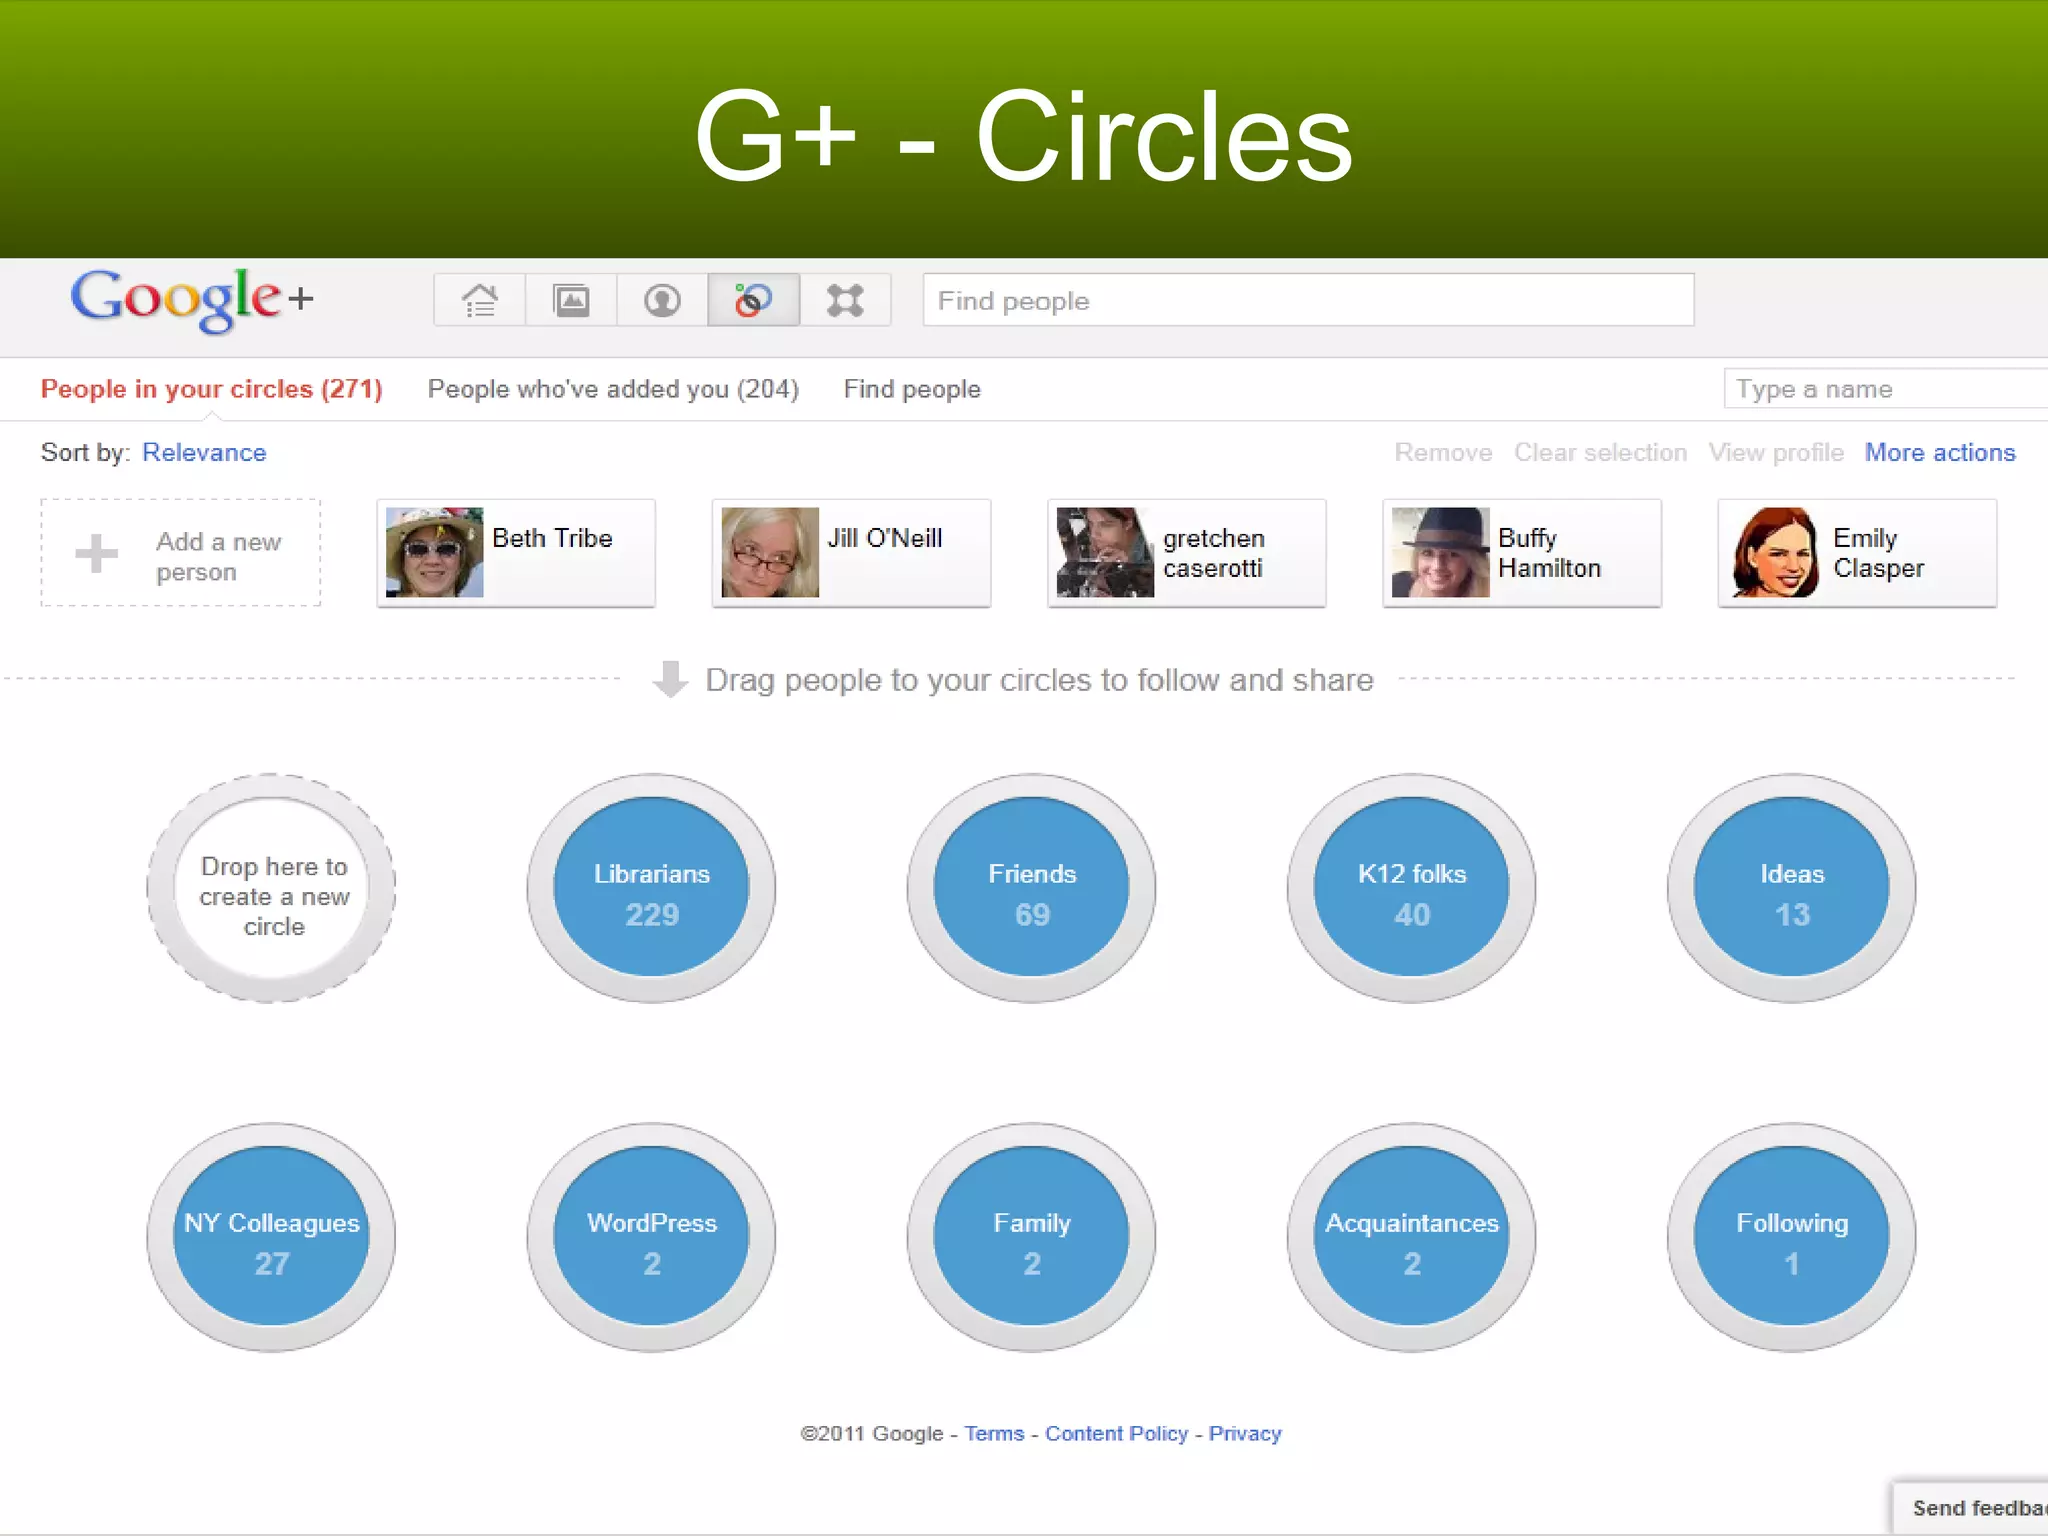
Task: Click View profile
Action: coord(1776,452)
